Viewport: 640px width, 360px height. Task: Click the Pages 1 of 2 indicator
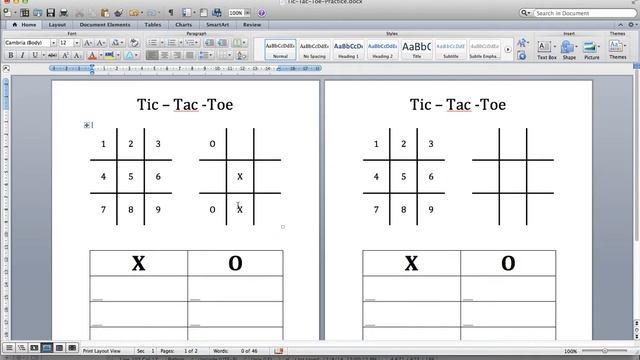point(179,351)
